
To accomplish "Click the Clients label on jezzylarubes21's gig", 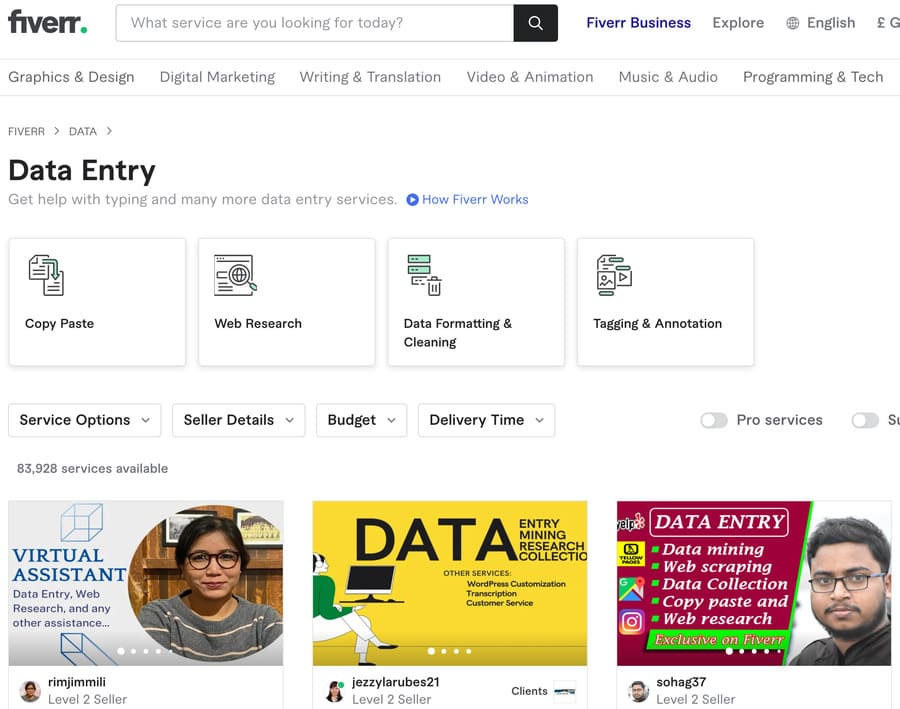I will [529, 691].
